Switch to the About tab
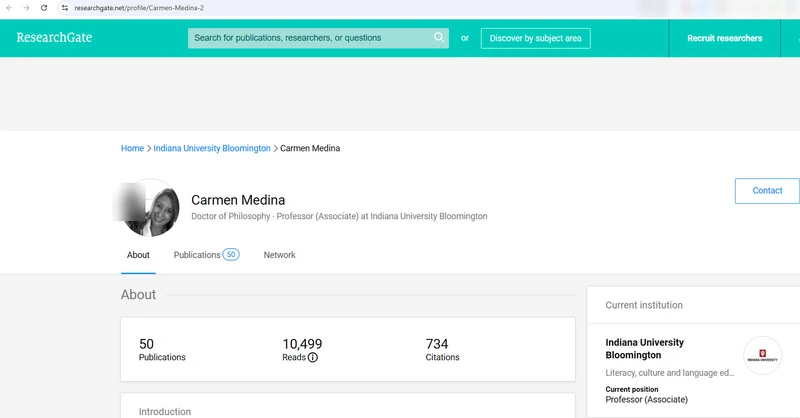 [x=138, y=255]
